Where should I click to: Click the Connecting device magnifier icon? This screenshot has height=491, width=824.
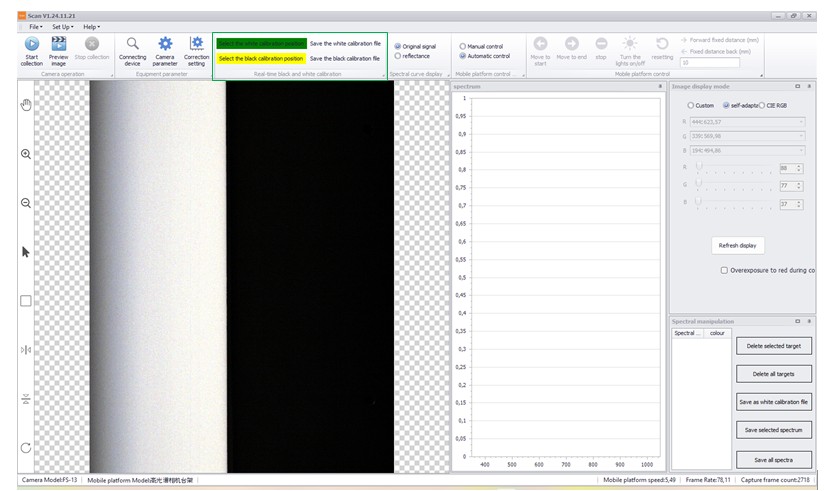click(x=132, y=45)
